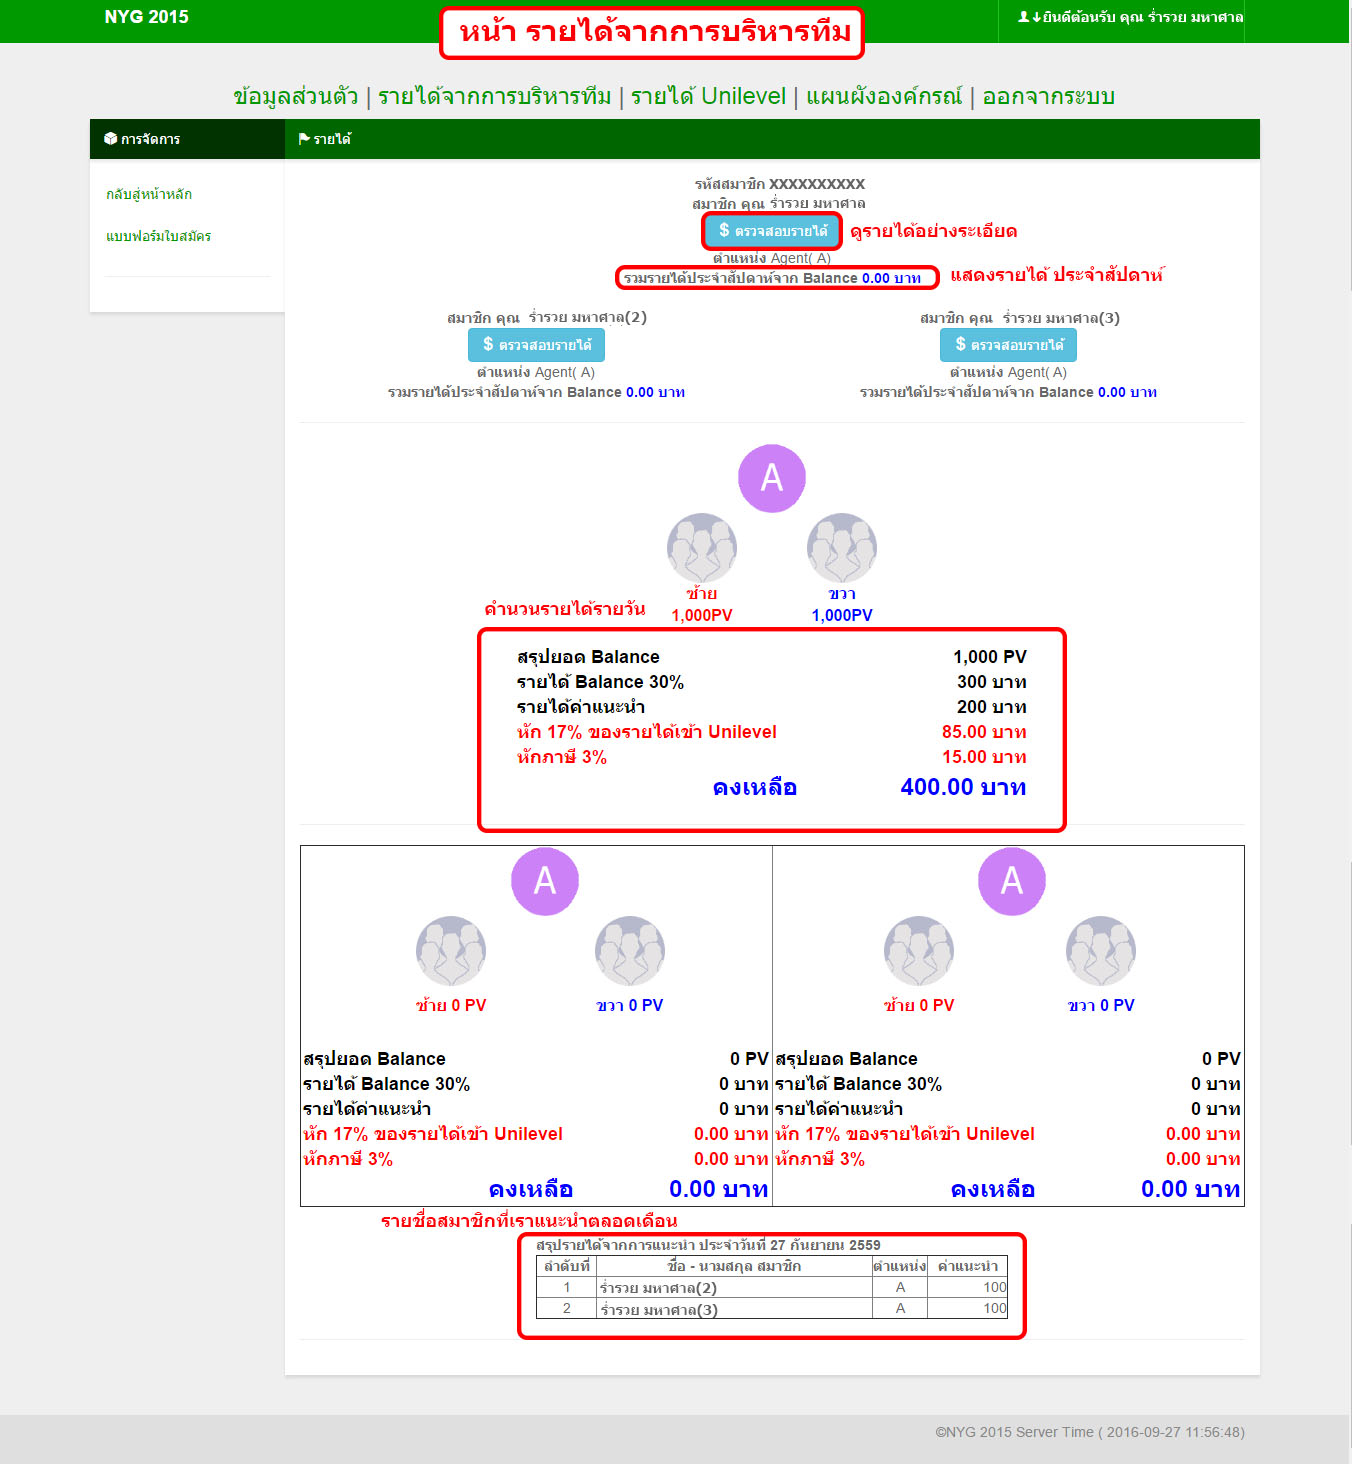Click the flag icon beside รายได้ header
1352x1464 pixels.
(x=304, y=139)
